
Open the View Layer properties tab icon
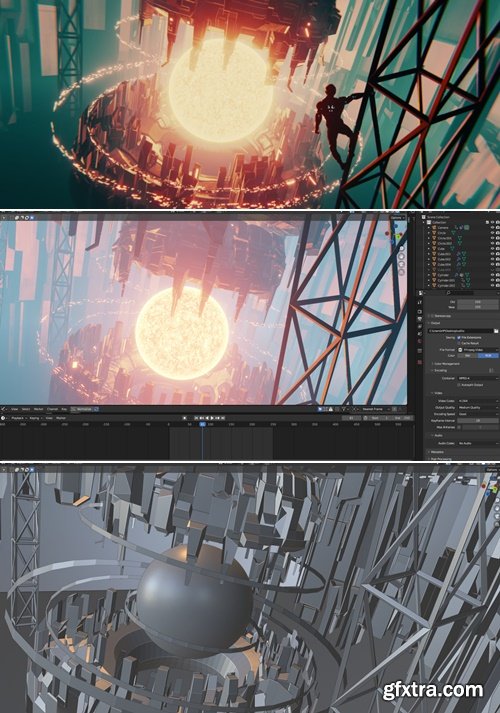420,326
